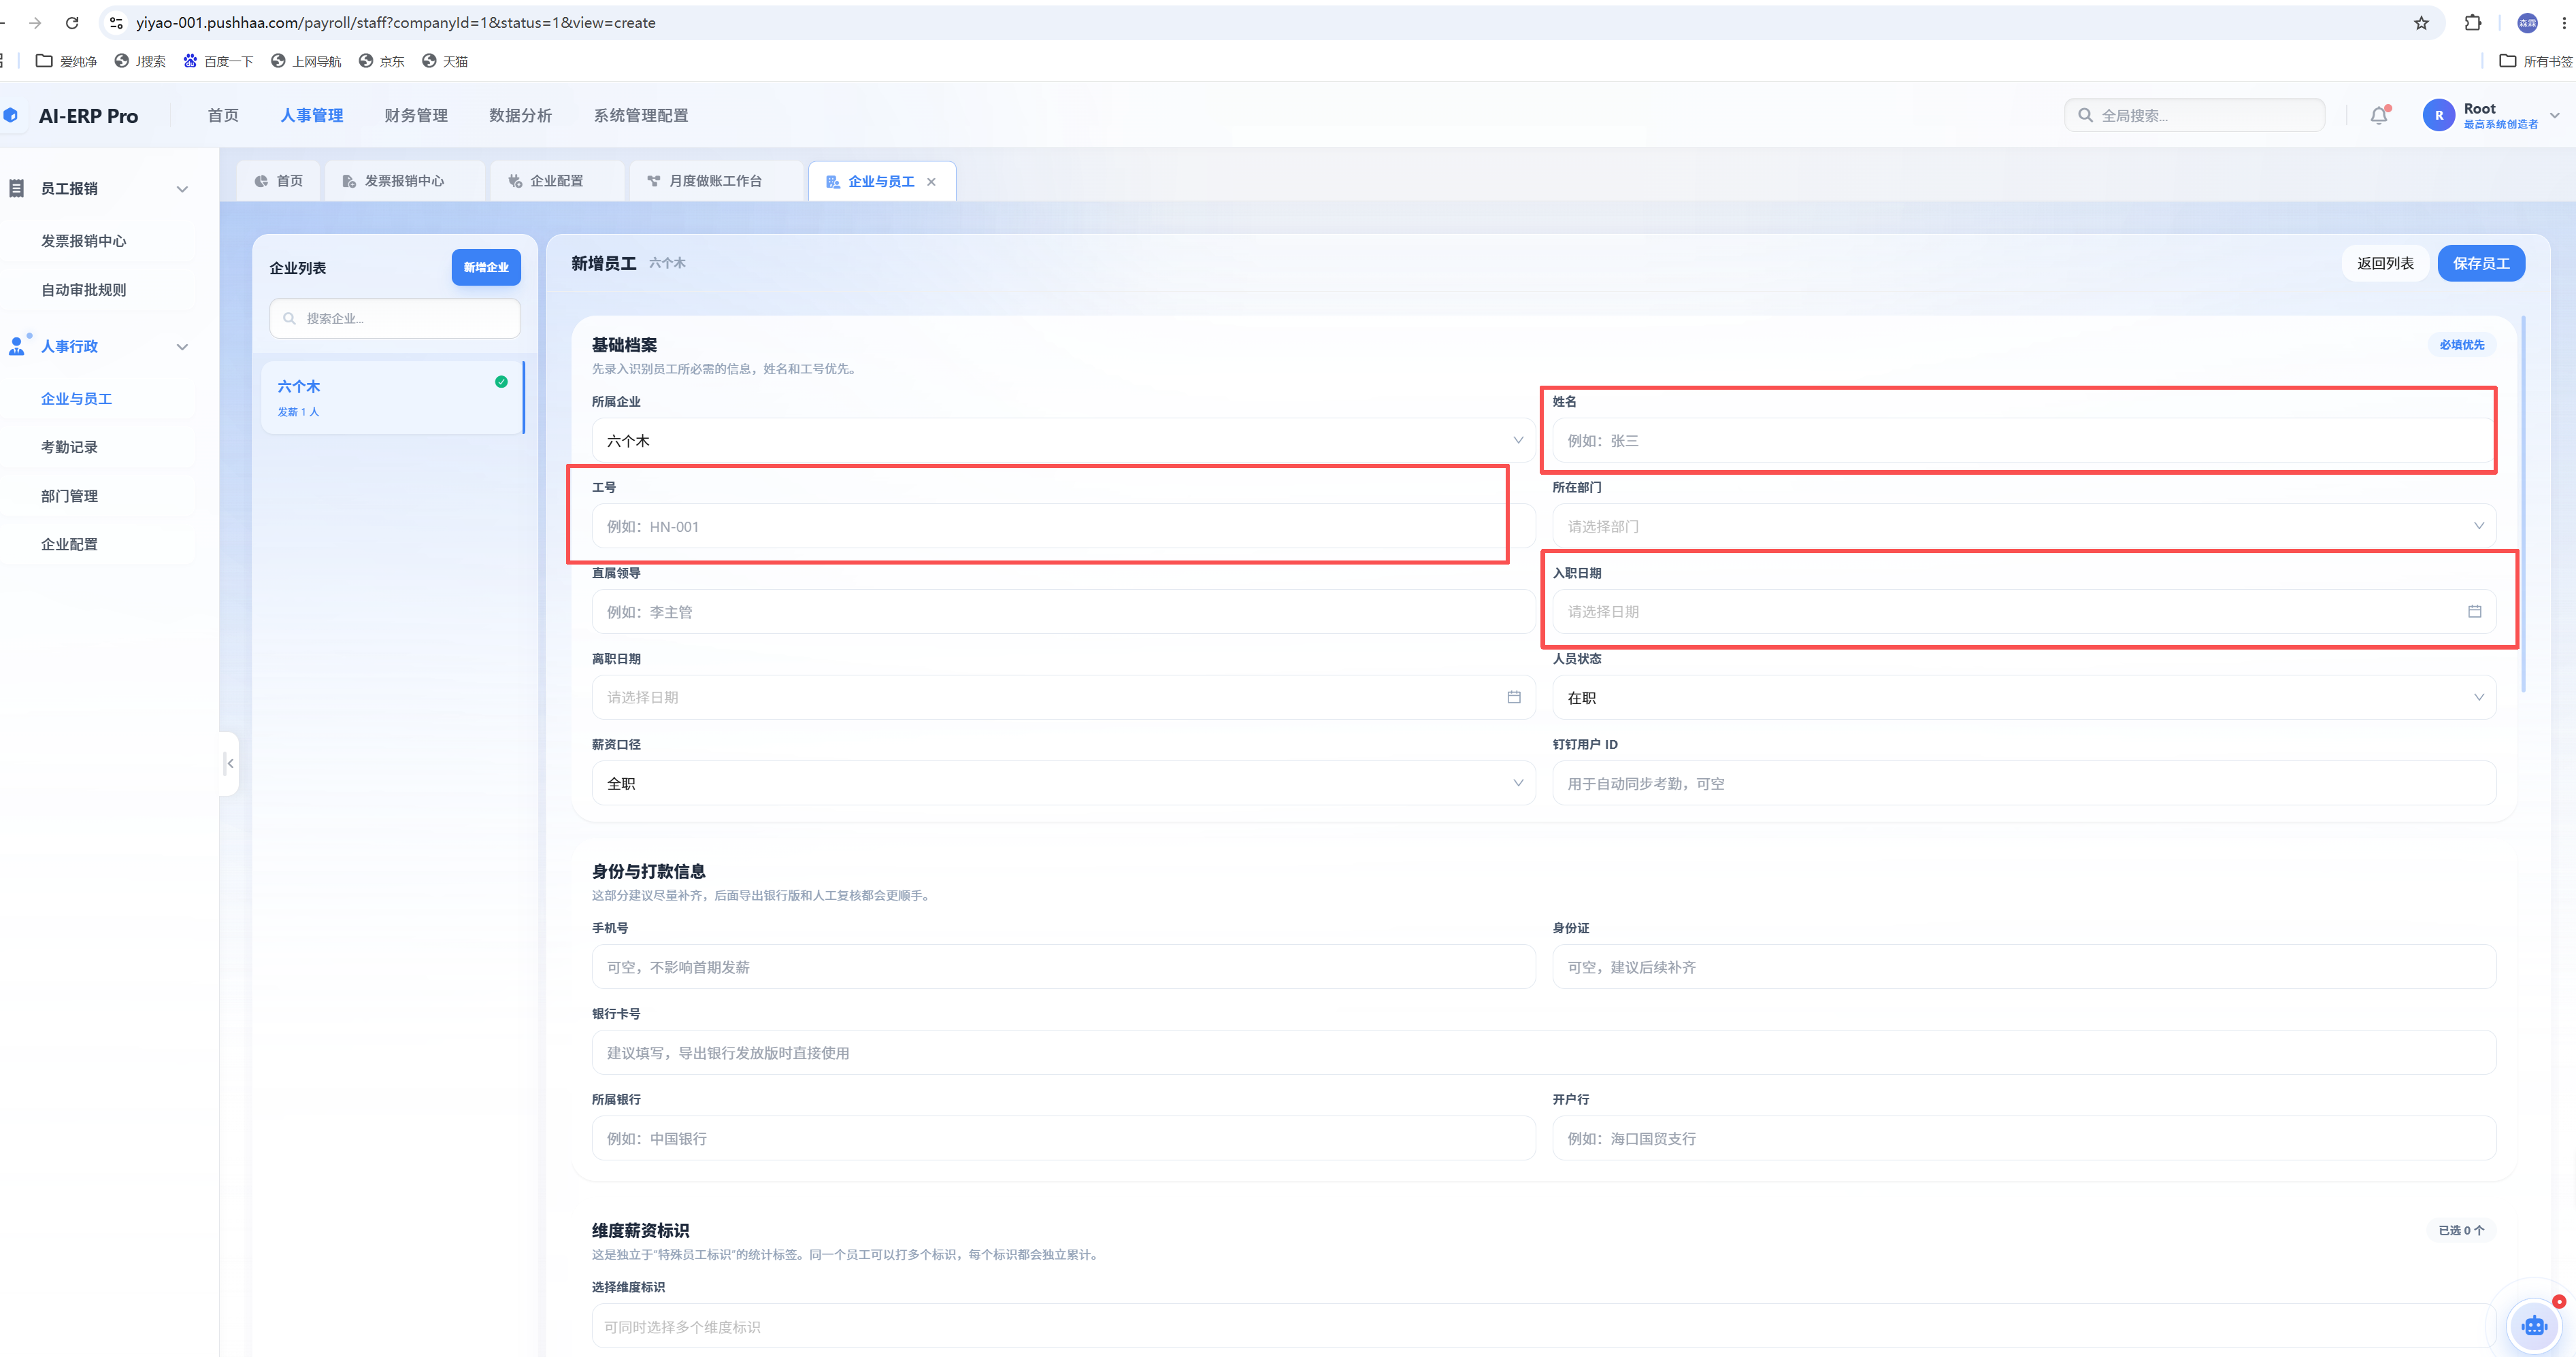Focus the 所属银行 input field
The width and height of the screenshot is (2576, 1357).
(1063, 1138)
